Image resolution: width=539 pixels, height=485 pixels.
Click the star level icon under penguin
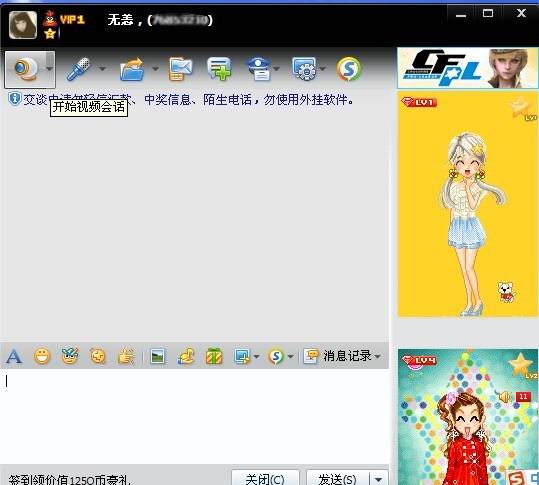coord(50,34)
